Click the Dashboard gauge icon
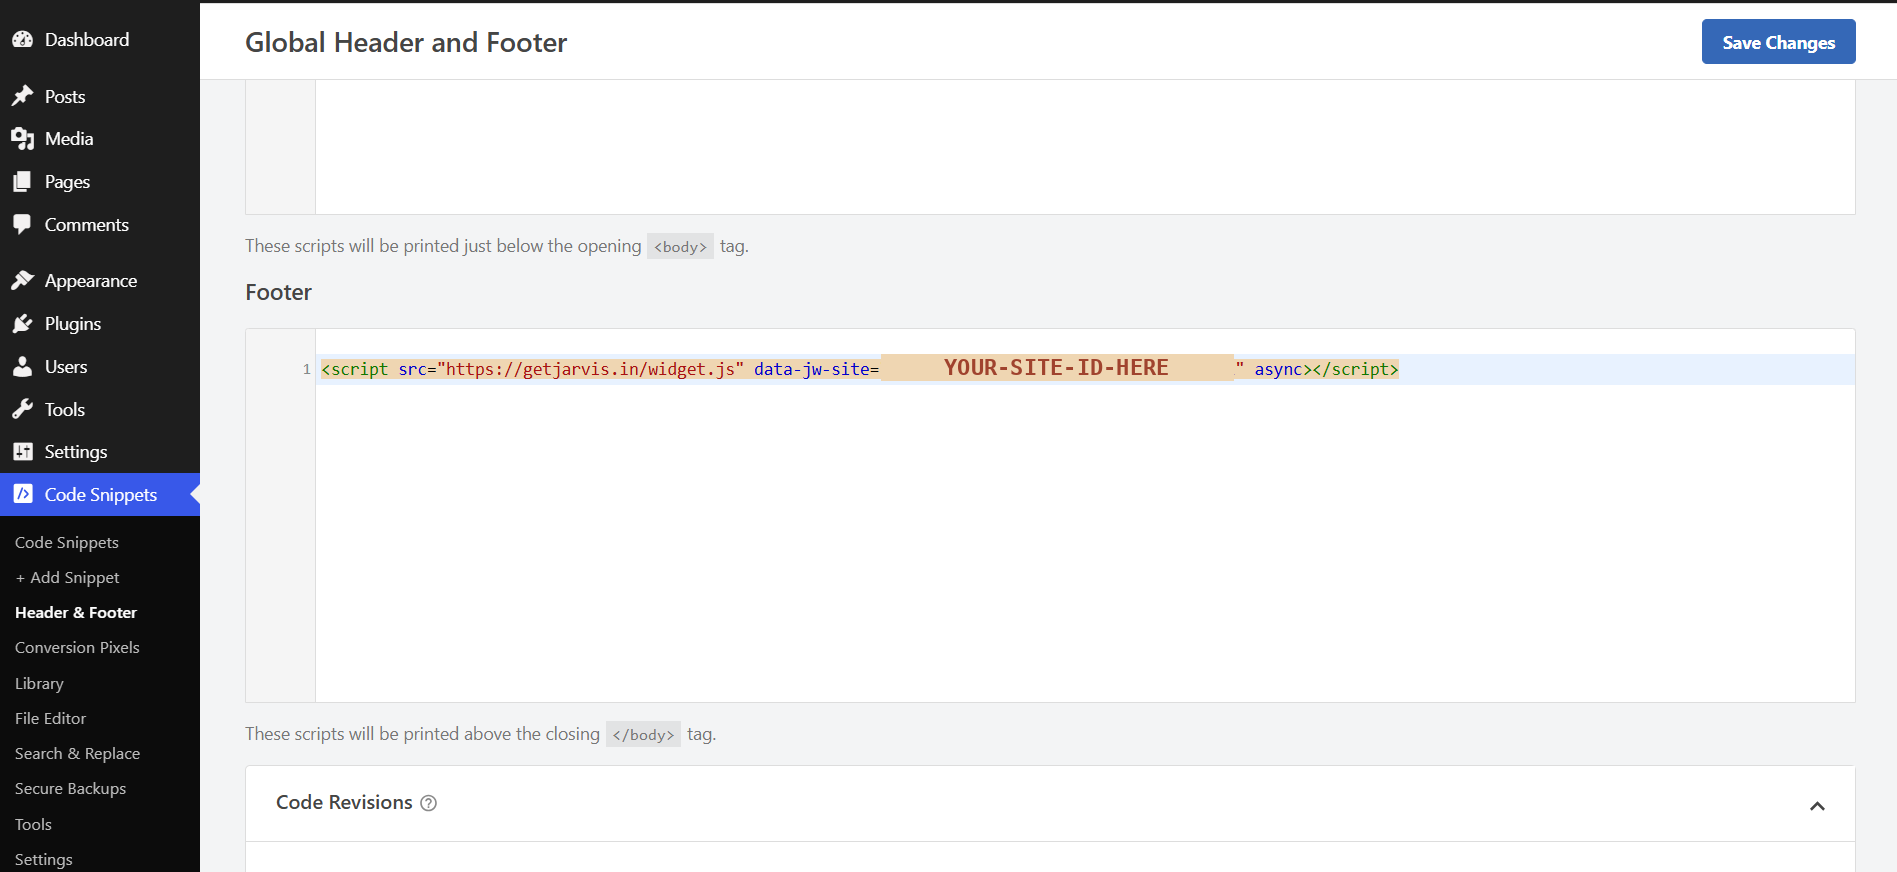 [x=22, y=40]
